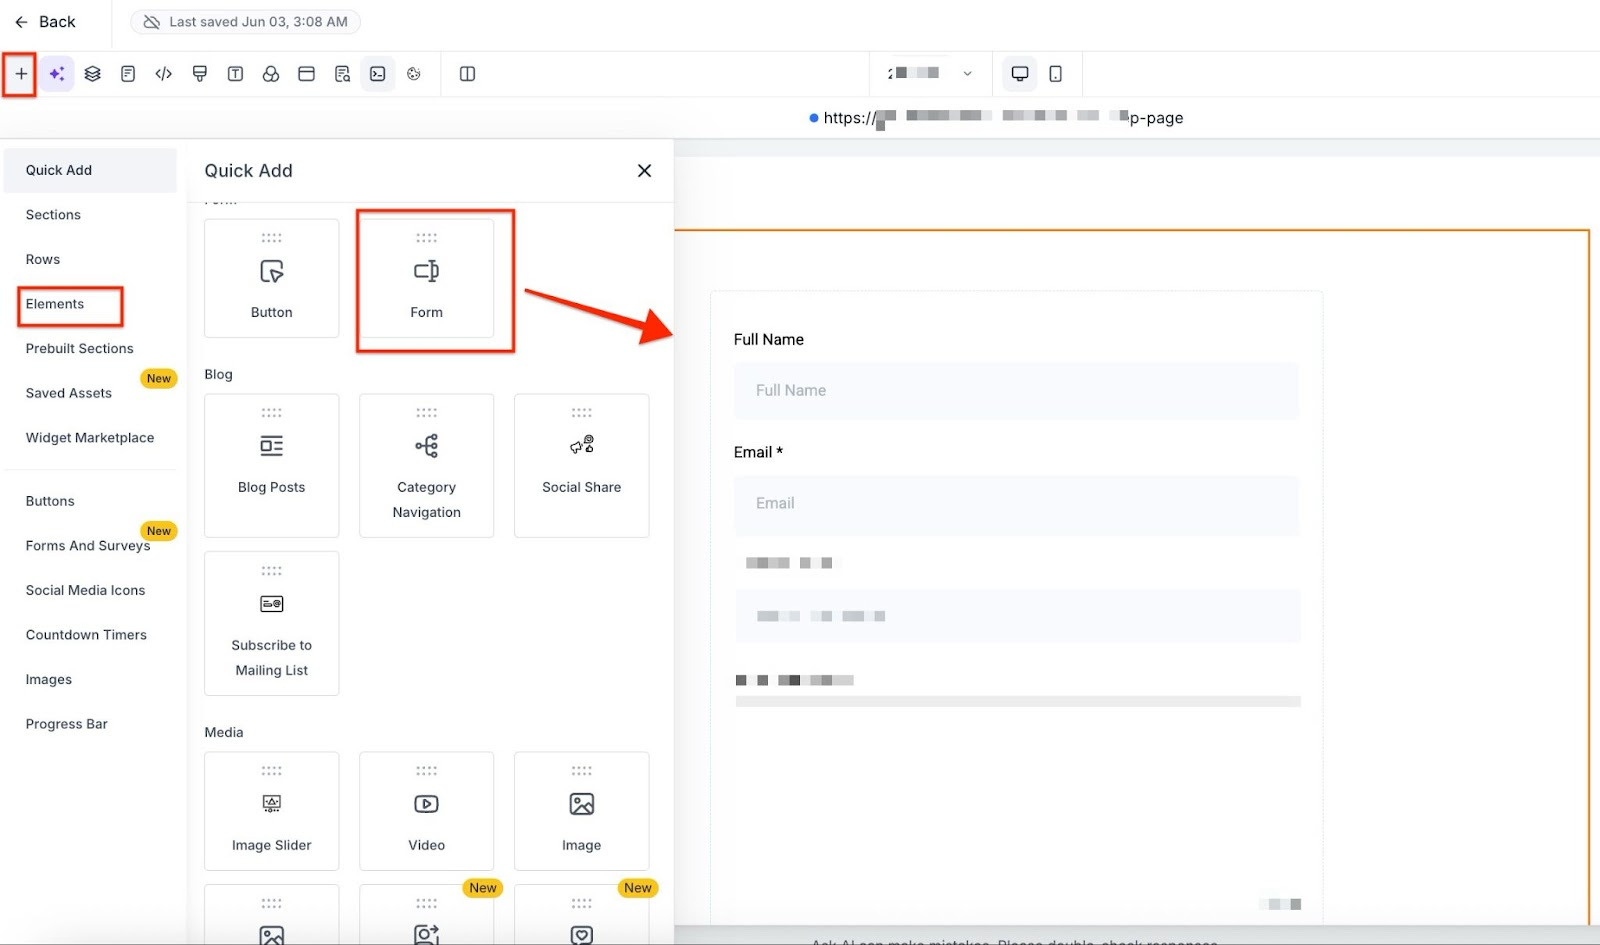Open Prebuilt Sections category
The width and height of the screenshot is (1600, 945).
[x=80, y=348]
